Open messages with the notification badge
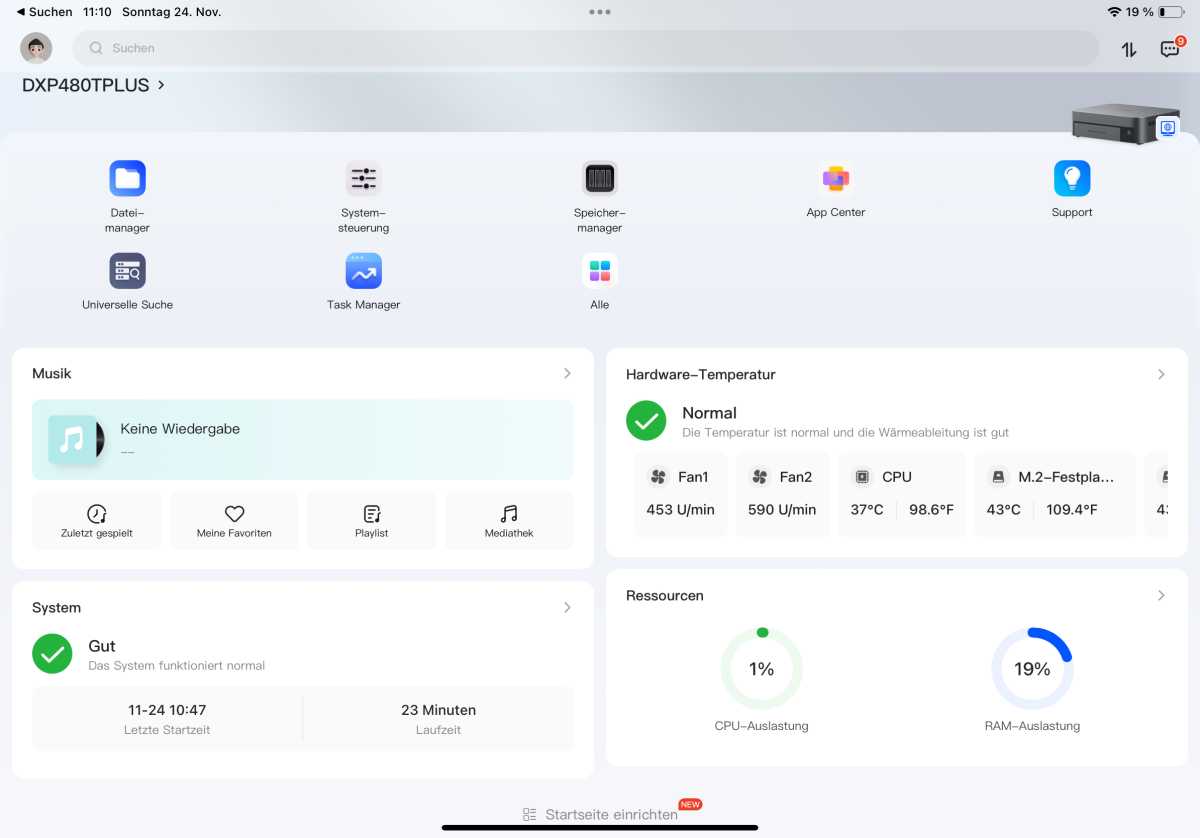Viewport: 1200px width, 838px height. click(1170, 47)
